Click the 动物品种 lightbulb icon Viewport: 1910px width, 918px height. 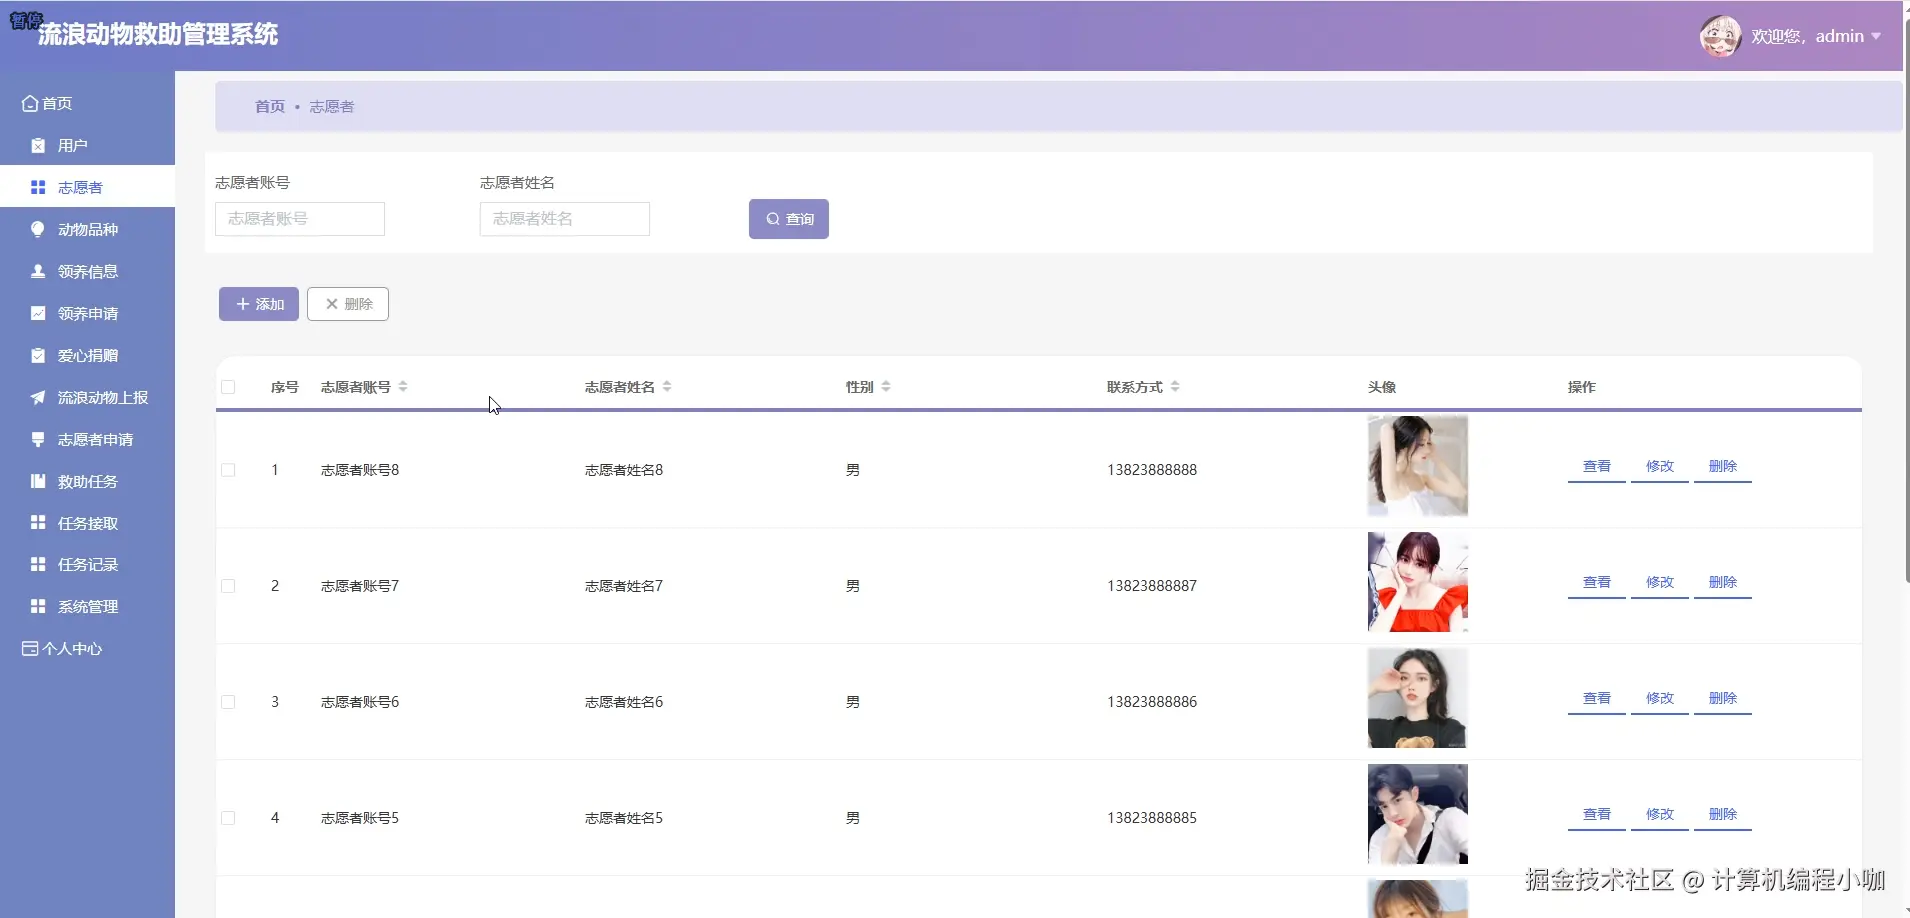coord(38,230)
